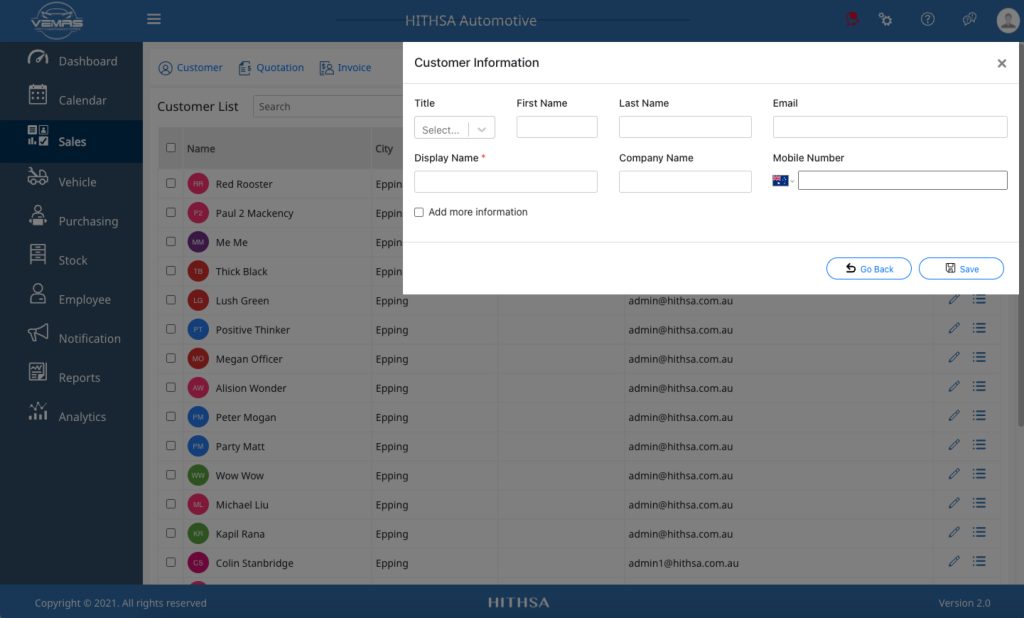The width and height of the screenshot is (1024, 618).
Task: Edit Colin Stanbridge using pencil icon
Action: 954,561
